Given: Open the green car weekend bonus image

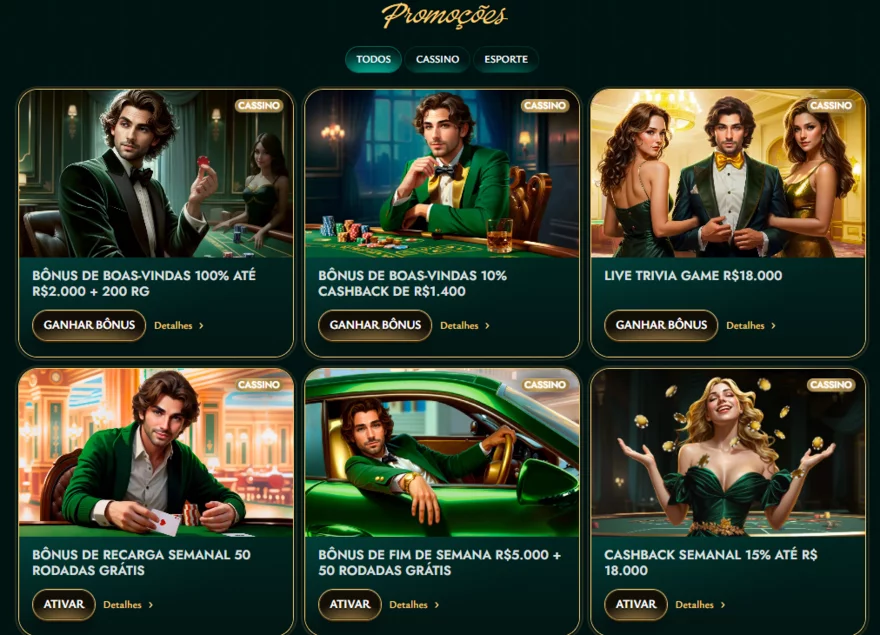Looking at the screenshot, I should 442,453.
